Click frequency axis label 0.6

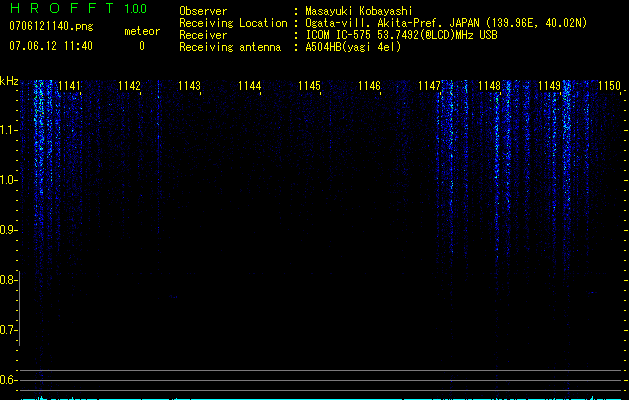[x=8, y=380]
